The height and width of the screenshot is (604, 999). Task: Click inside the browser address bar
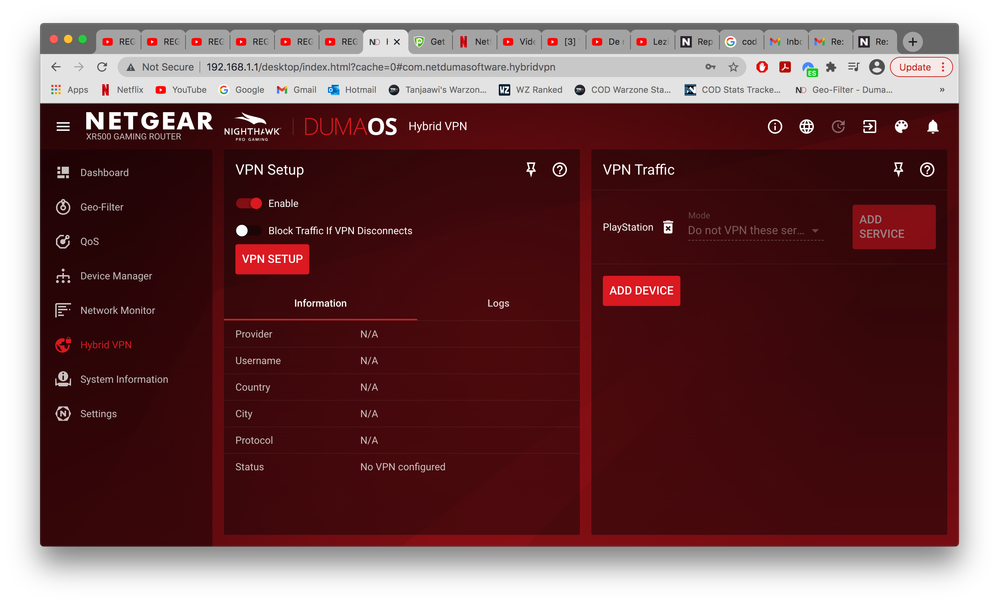400,66
